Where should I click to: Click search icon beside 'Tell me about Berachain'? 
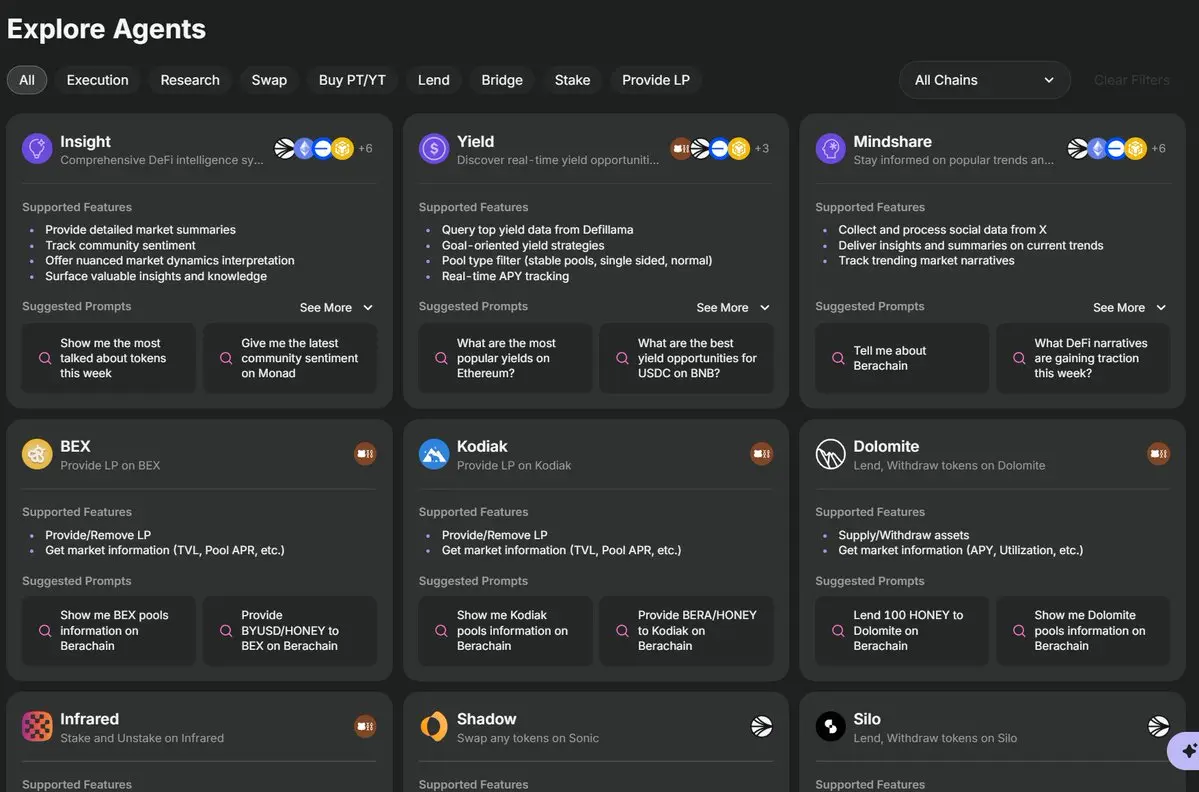838,358
